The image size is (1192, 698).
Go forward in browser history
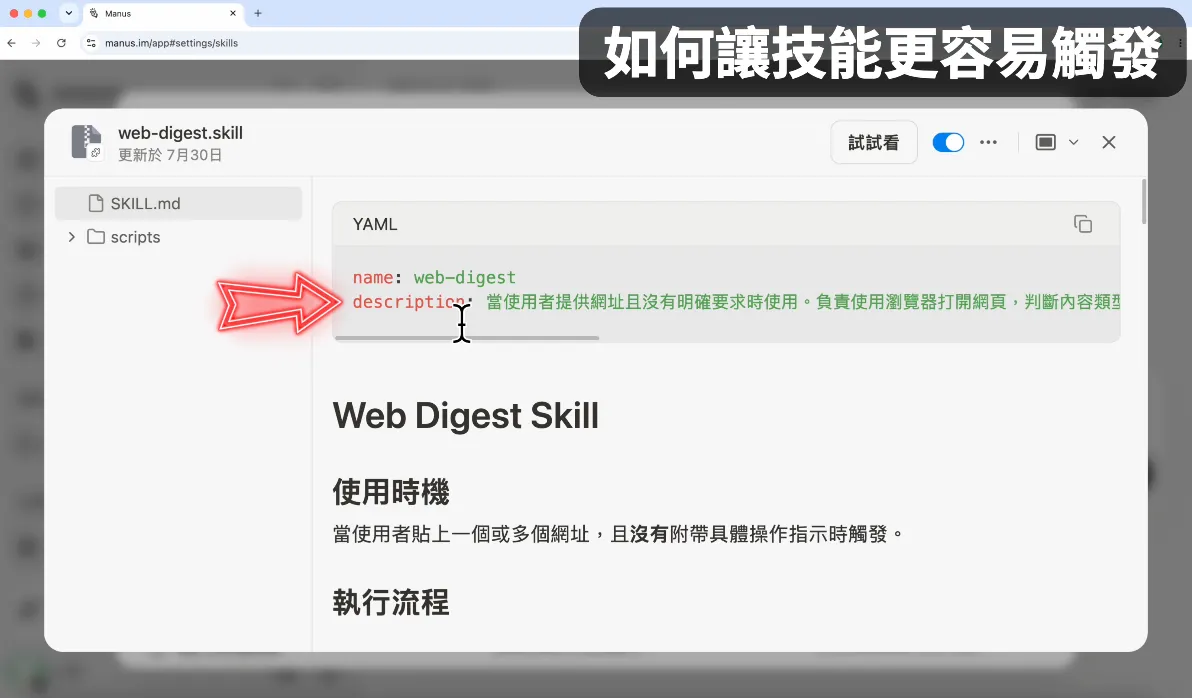(x=36, y=43)
